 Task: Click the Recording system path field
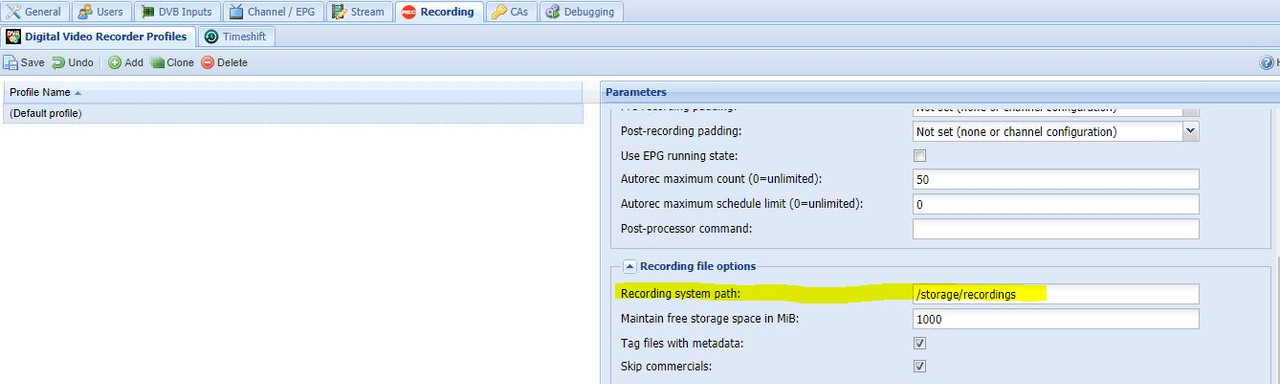pyautogui.click(x=1056, y=294)
